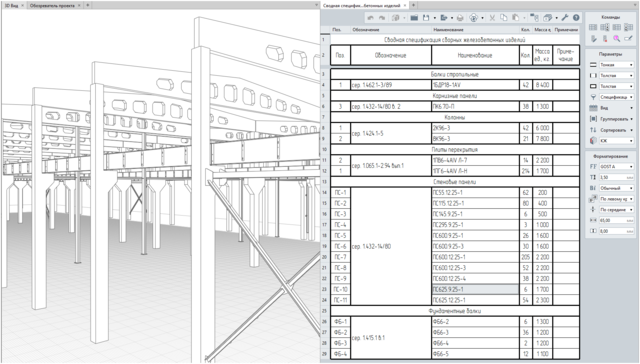This screenshot has height=364, width=640.
Task: Click the cell сер. 1.432-14/80
Action: [391, 246]
